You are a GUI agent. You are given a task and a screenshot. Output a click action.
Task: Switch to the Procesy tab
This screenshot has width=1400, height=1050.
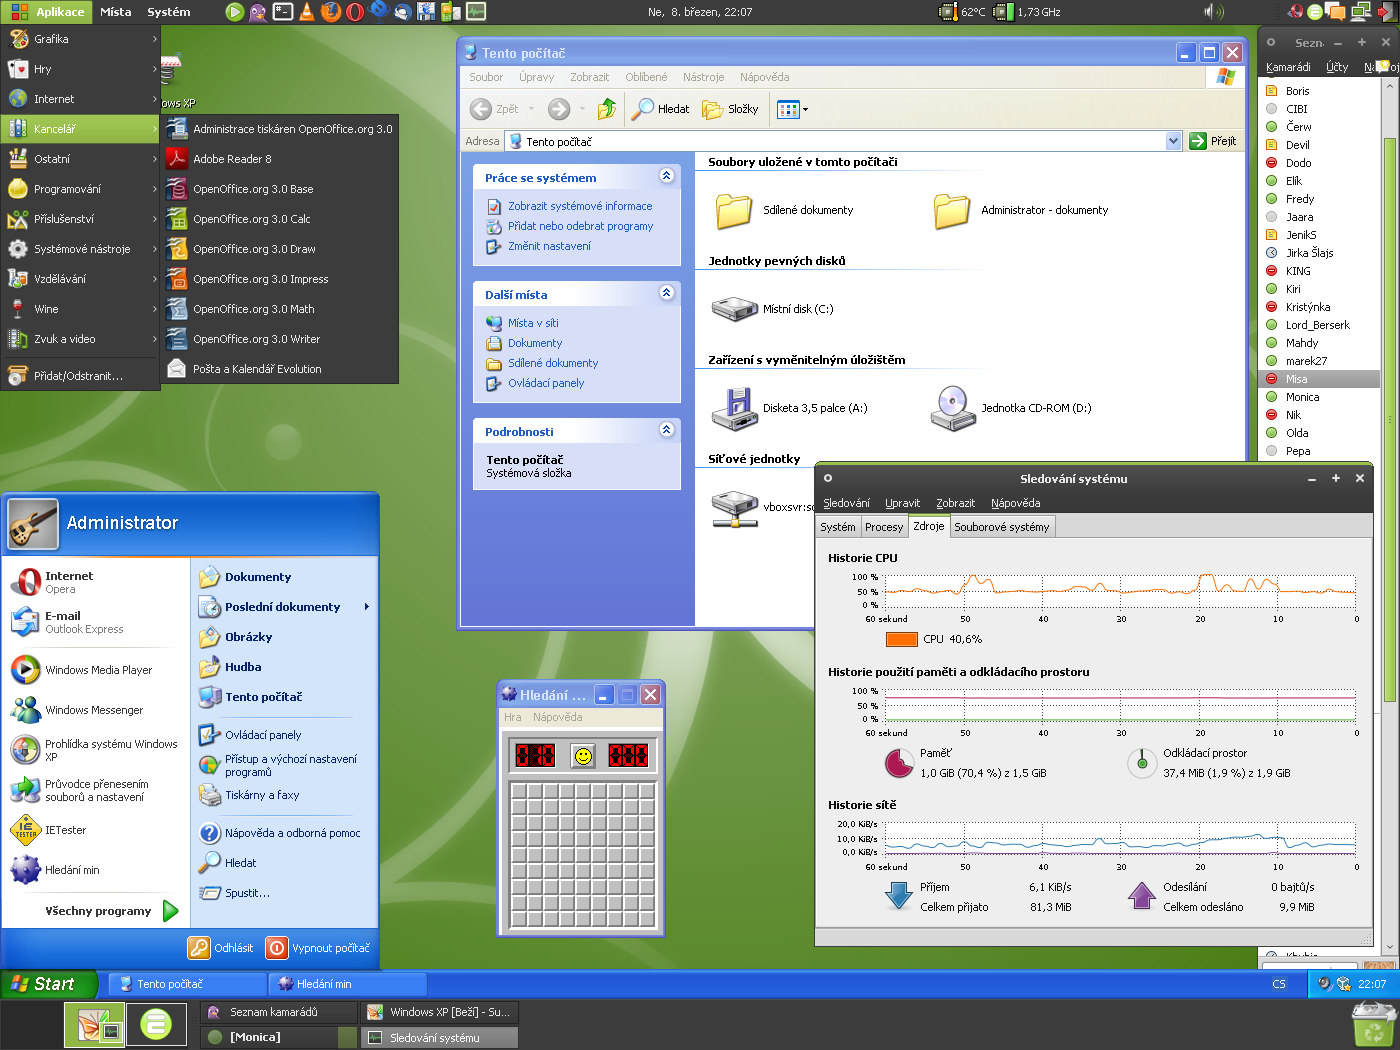coord(884,527)
